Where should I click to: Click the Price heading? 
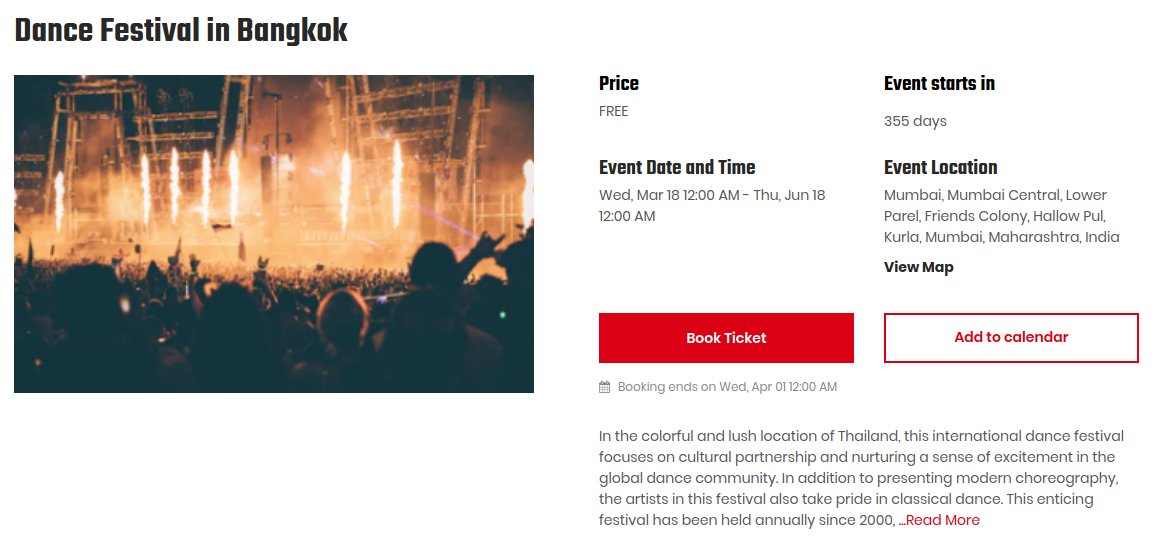pyautogui.click(x=619, y=84)
